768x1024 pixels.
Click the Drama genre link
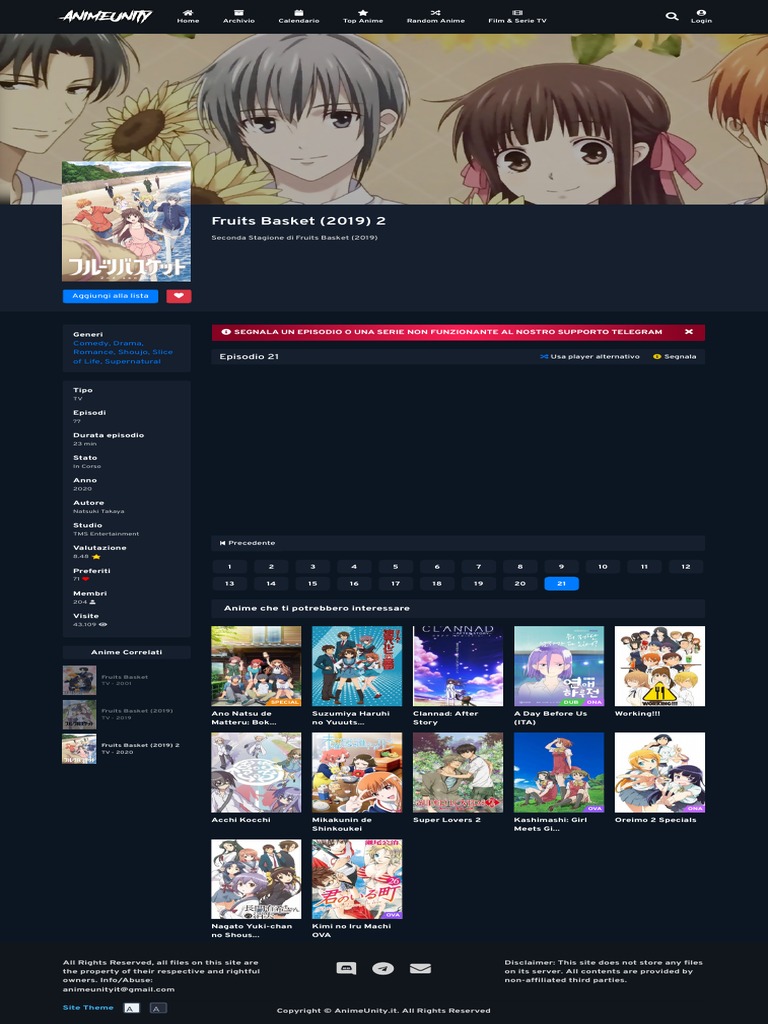[x=126, y=343]
